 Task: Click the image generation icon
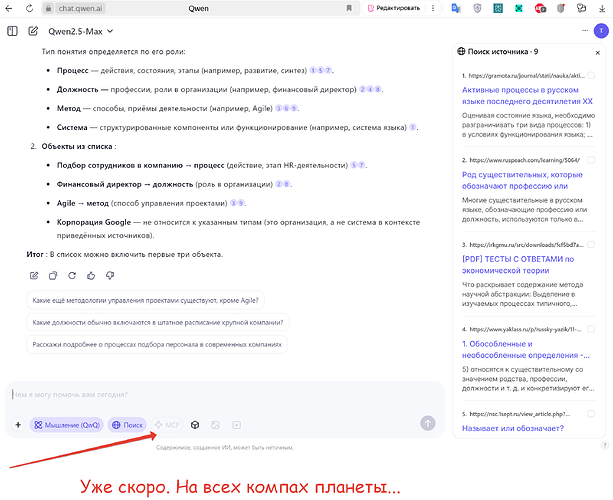[215, 425]
